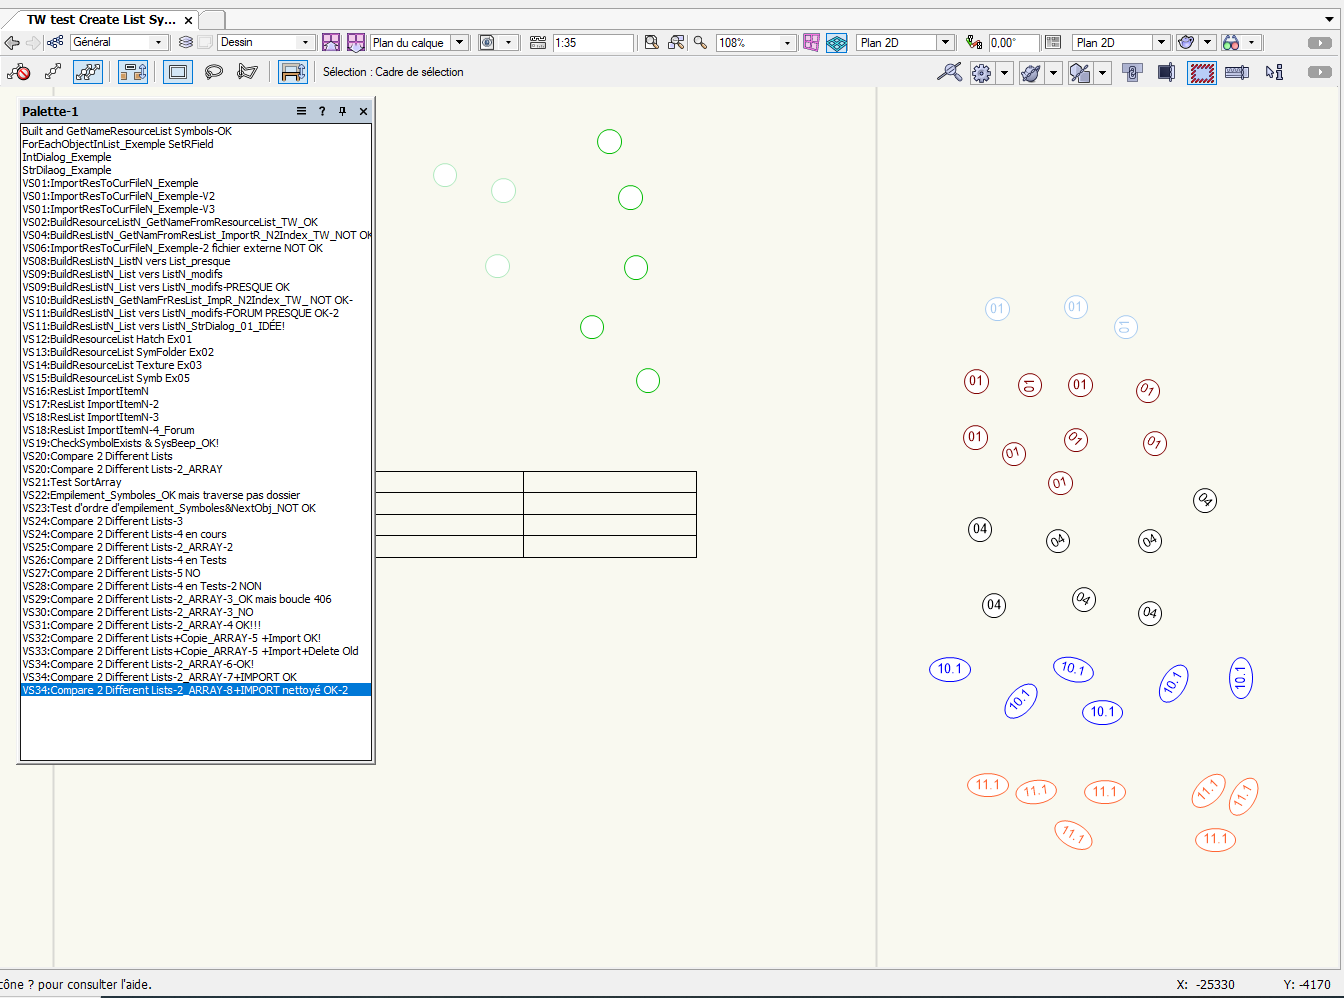Click the 1:35 scale field

pyautogui.click(x=592, y=42)
